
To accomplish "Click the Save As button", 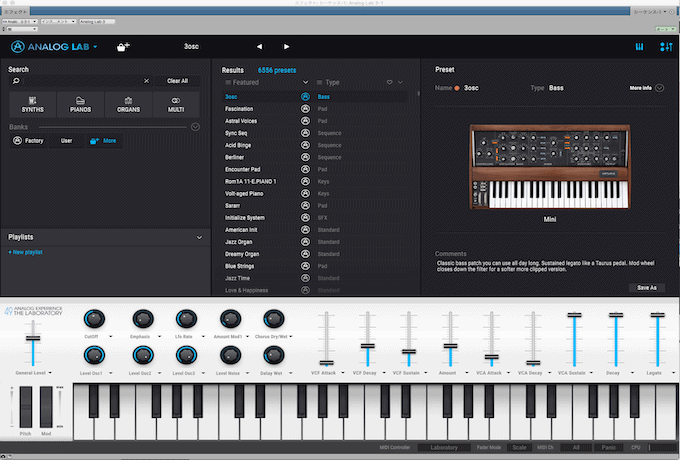I will click(x=647, y=287).
